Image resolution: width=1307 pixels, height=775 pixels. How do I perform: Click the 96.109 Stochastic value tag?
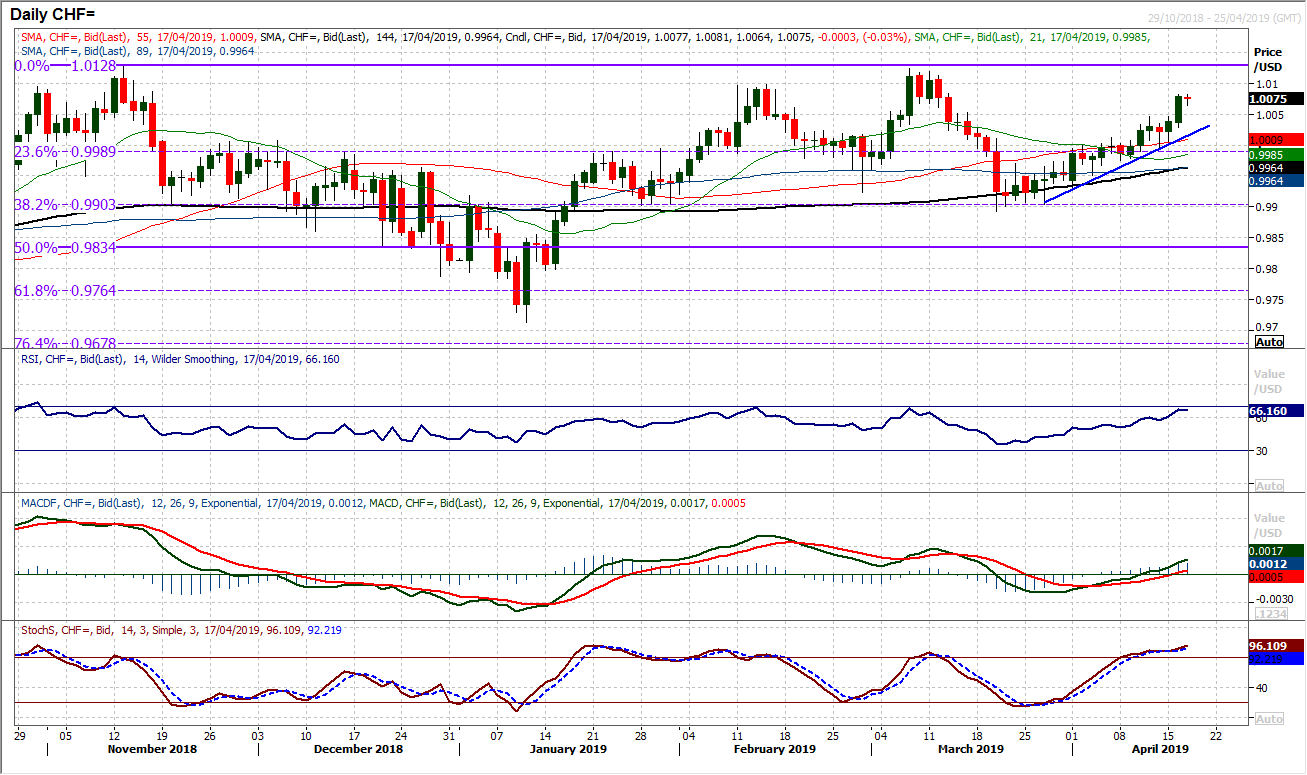(1274, 646)
